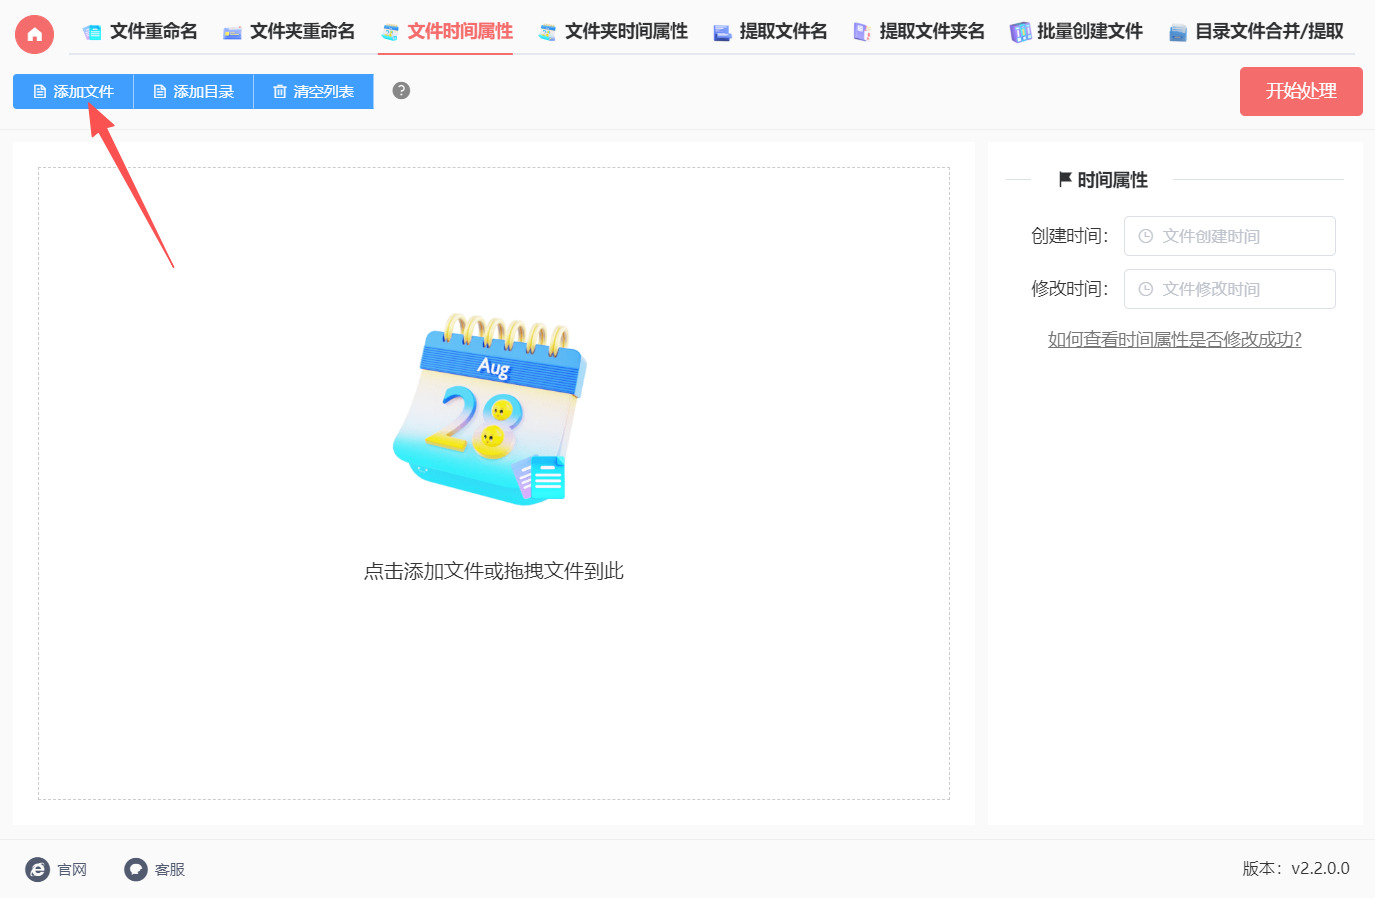Click the 官网 browser icon
Image resolution: width=1375 pixels, height=899 pixels.
point(37,869)
